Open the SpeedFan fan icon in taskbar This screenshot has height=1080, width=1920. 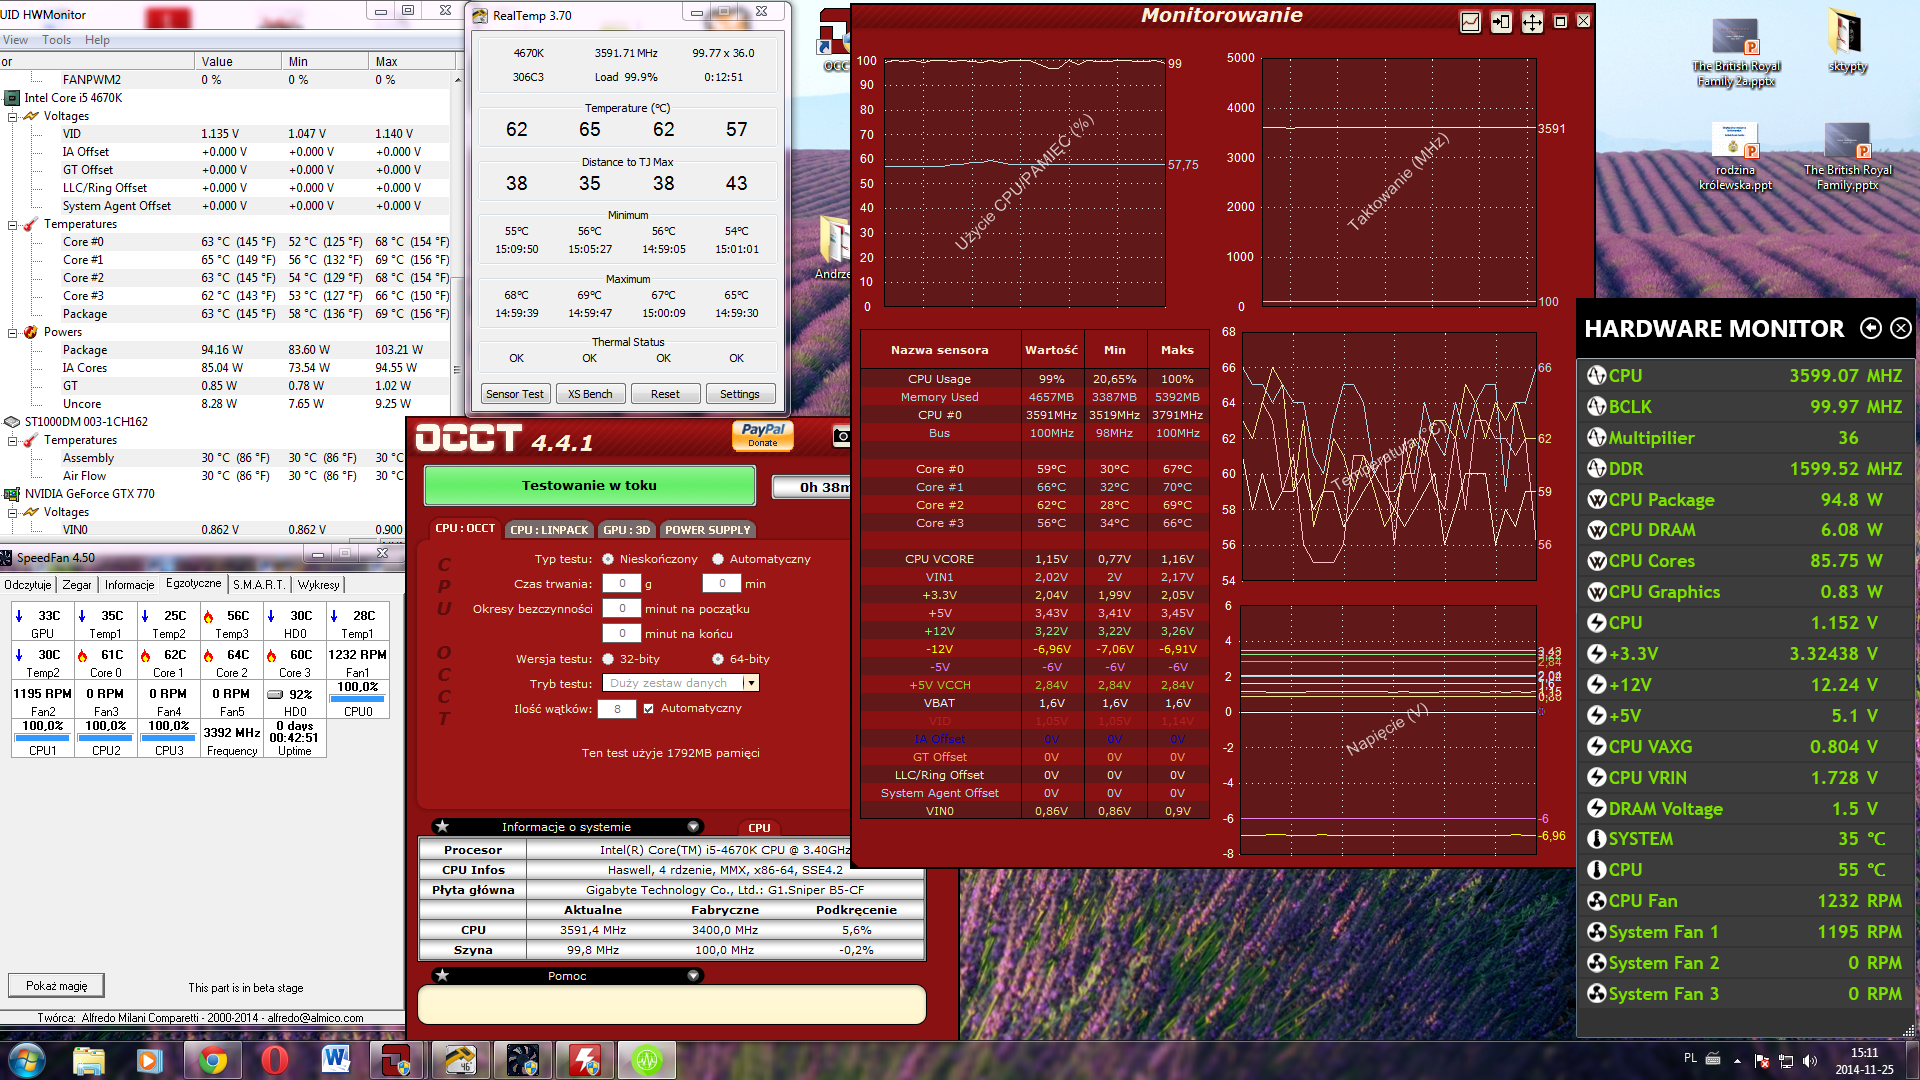(523, 1060)
